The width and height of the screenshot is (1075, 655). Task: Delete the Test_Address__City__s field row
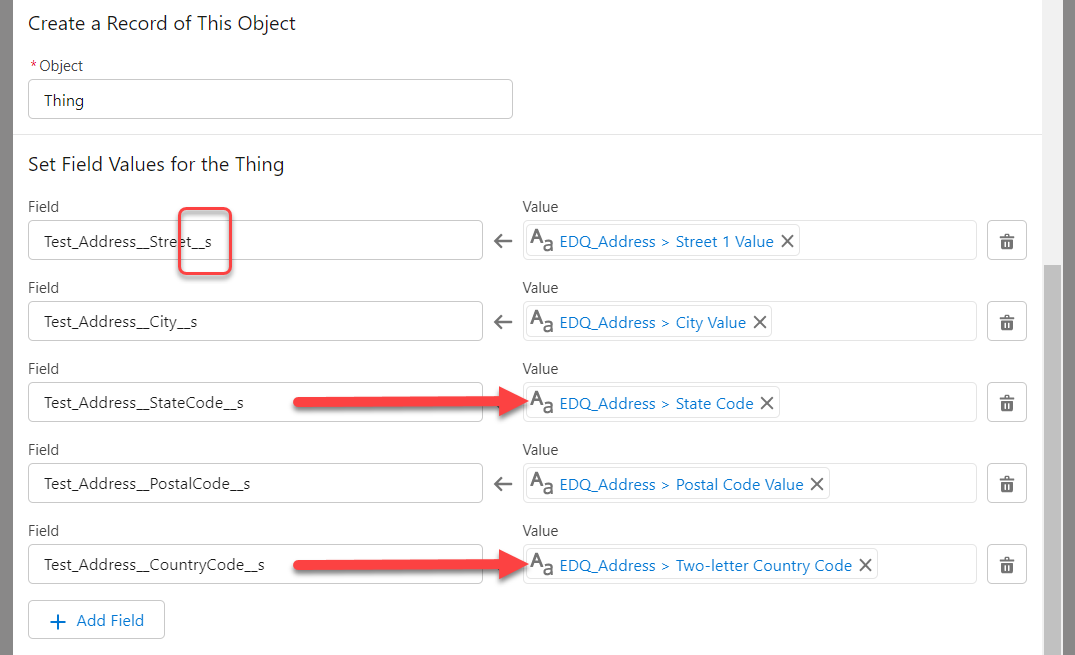(x=1006, y=321)
